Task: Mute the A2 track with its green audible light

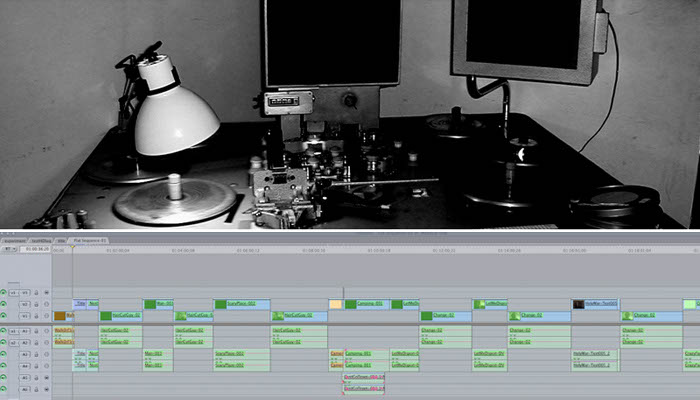Action: tap(3, 342)
